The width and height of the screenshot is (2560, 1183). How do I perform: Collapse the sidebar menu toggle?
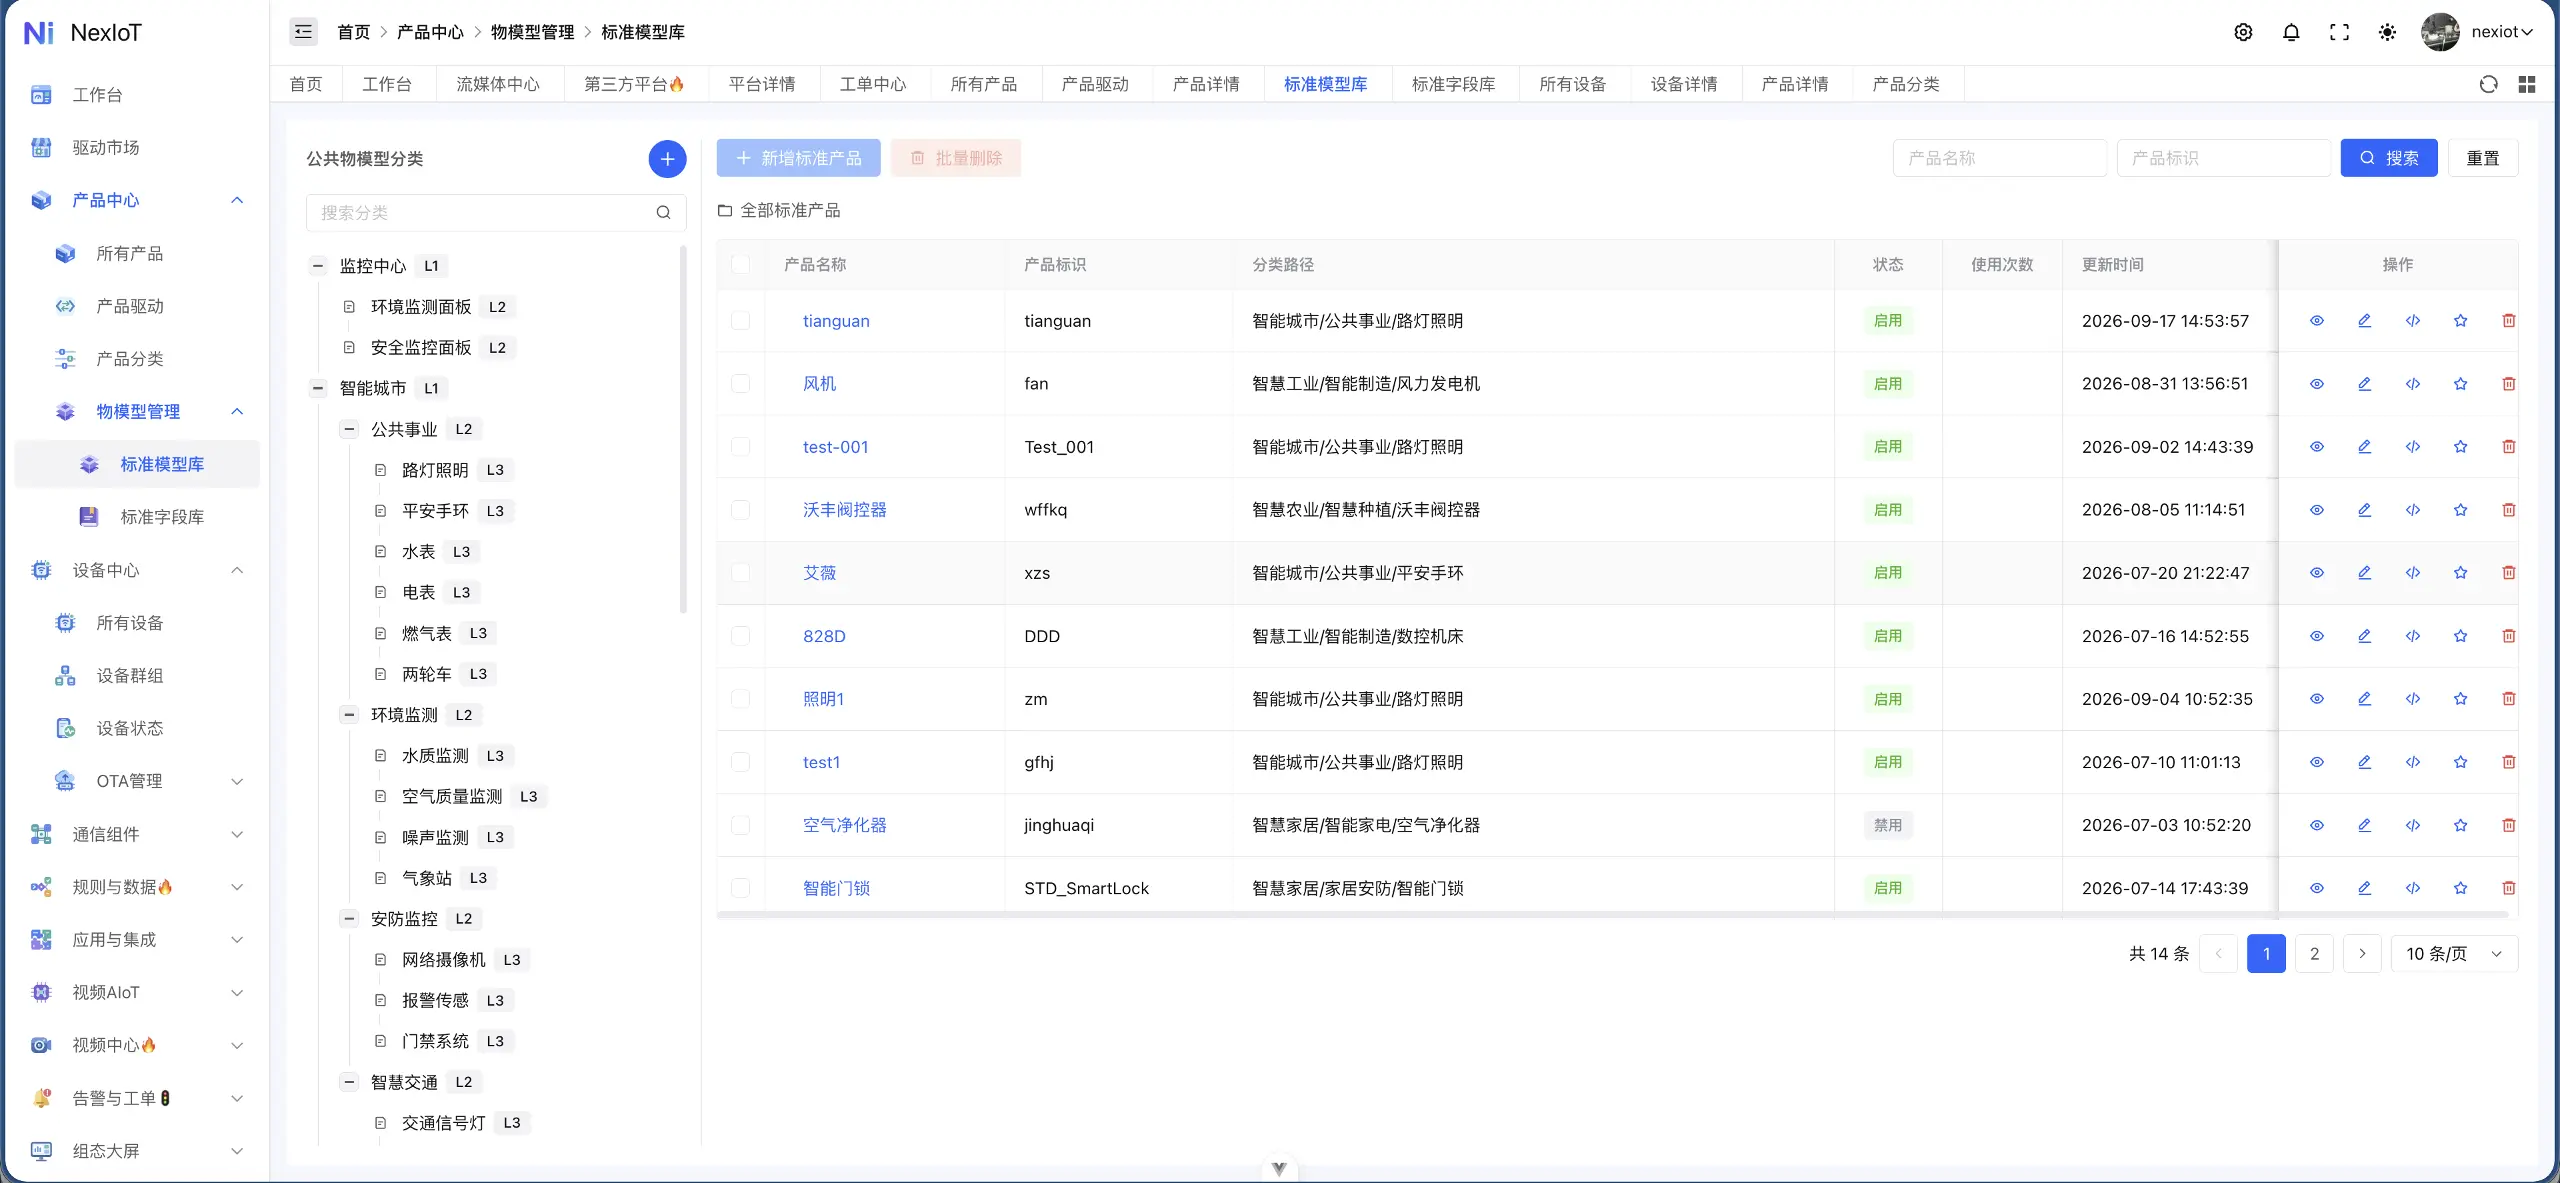tap(303, 32)
